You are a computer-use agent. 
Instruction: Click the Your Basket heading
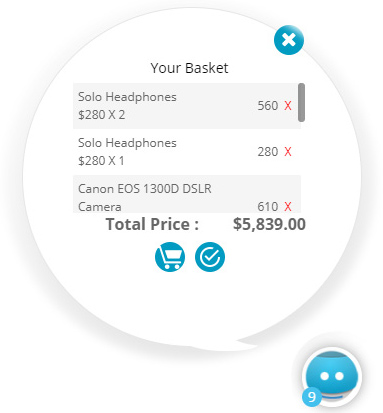189,68
